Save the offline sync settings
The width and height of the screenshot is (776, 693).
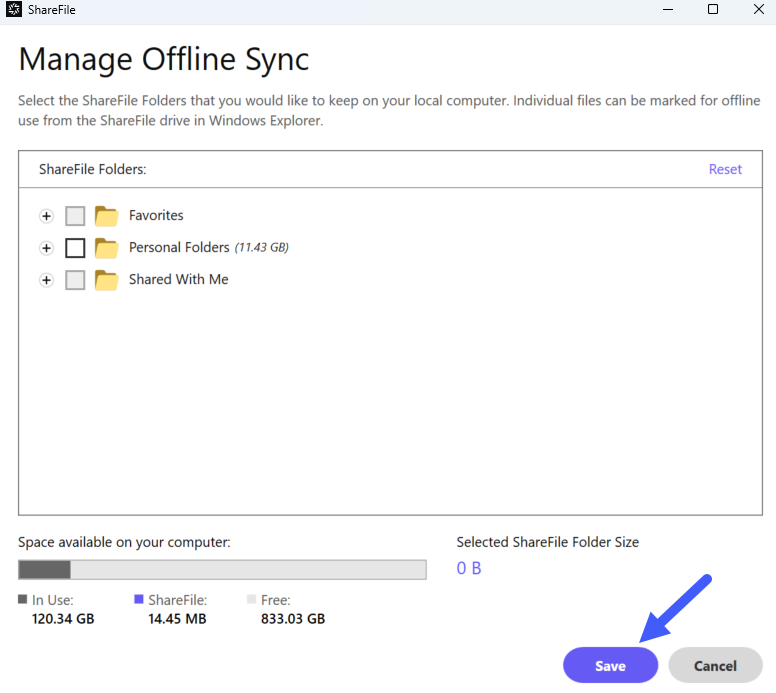click(610, 665)
